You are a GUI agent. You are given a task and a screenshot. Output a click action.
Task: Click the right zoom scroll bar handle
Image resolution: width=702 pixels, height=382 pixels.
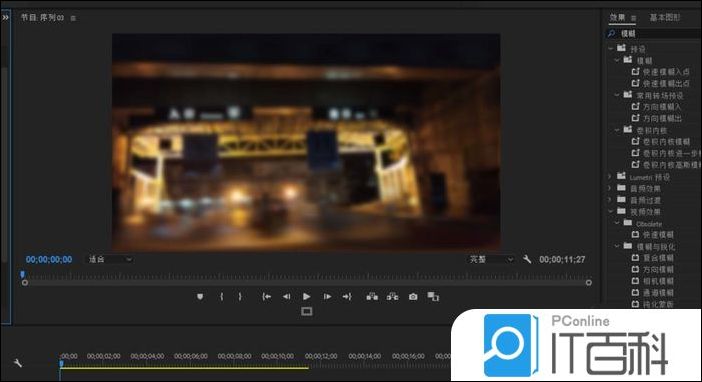[x=589, y=283]
